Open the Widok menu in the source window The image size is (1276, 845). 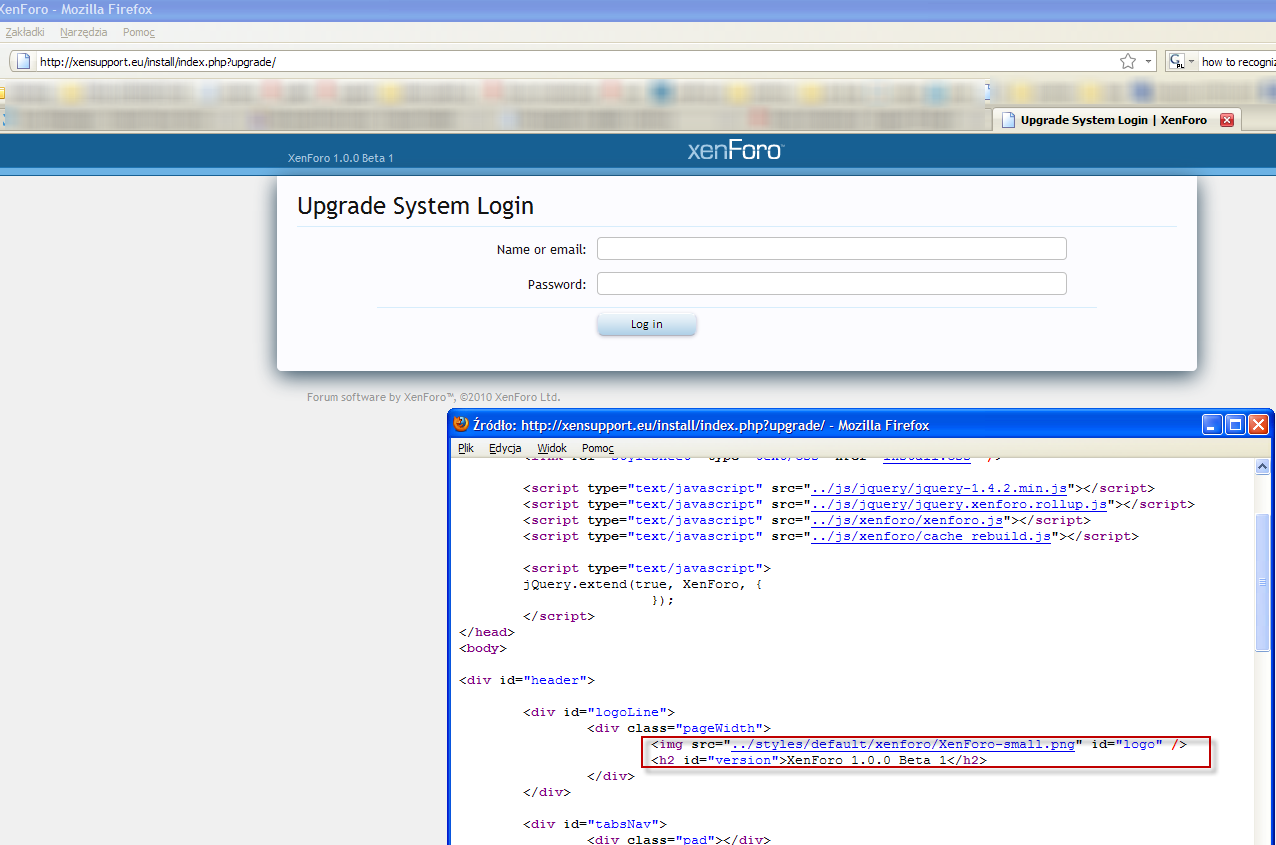click(x=551, y=448)
